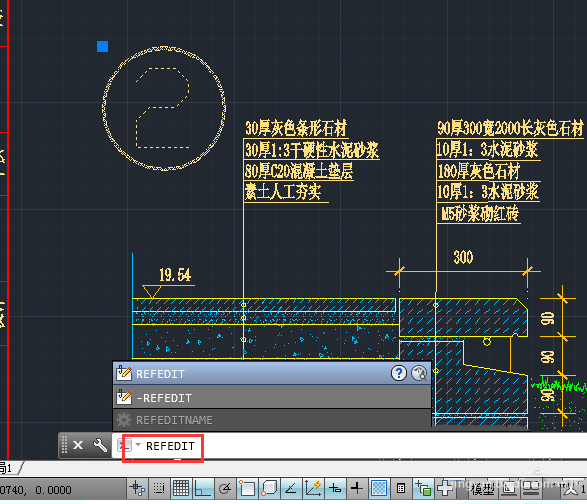Select the elevation triangle marker

click(x=152, y=292)
